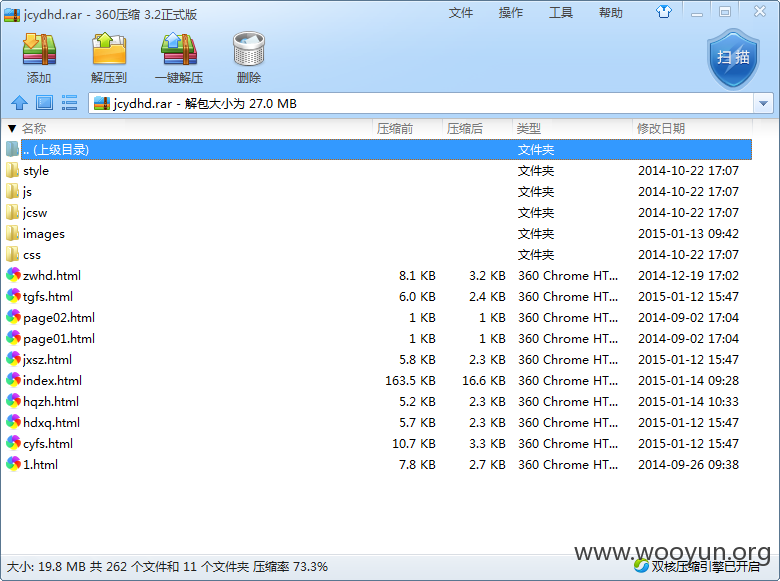
Task: Click the status bar size summary text
Action: pyautogui.click(x=167, y=567)
